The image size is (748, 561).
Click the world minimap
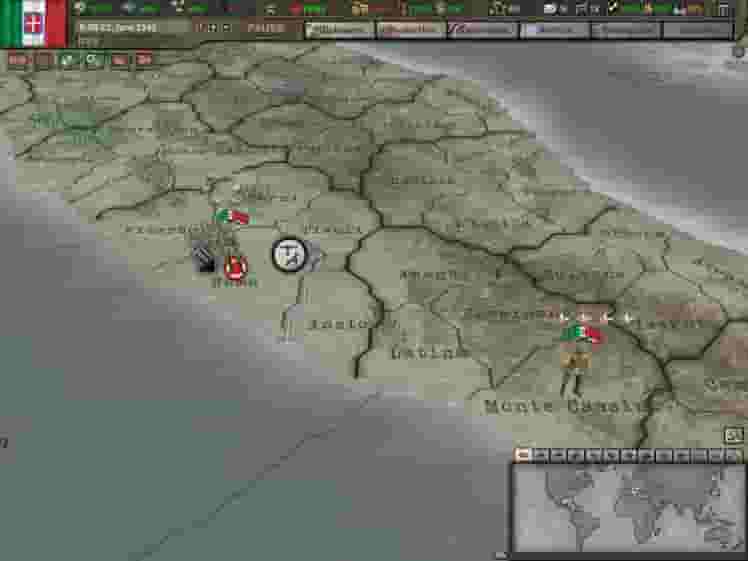click(x=627, y=508)
